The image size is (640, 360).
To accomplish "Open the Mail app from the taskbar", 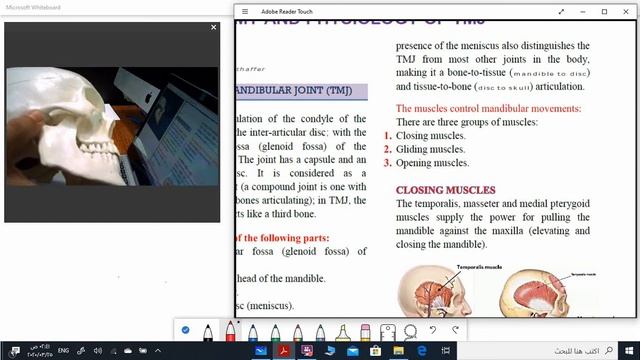I will [x=353, y=351].
